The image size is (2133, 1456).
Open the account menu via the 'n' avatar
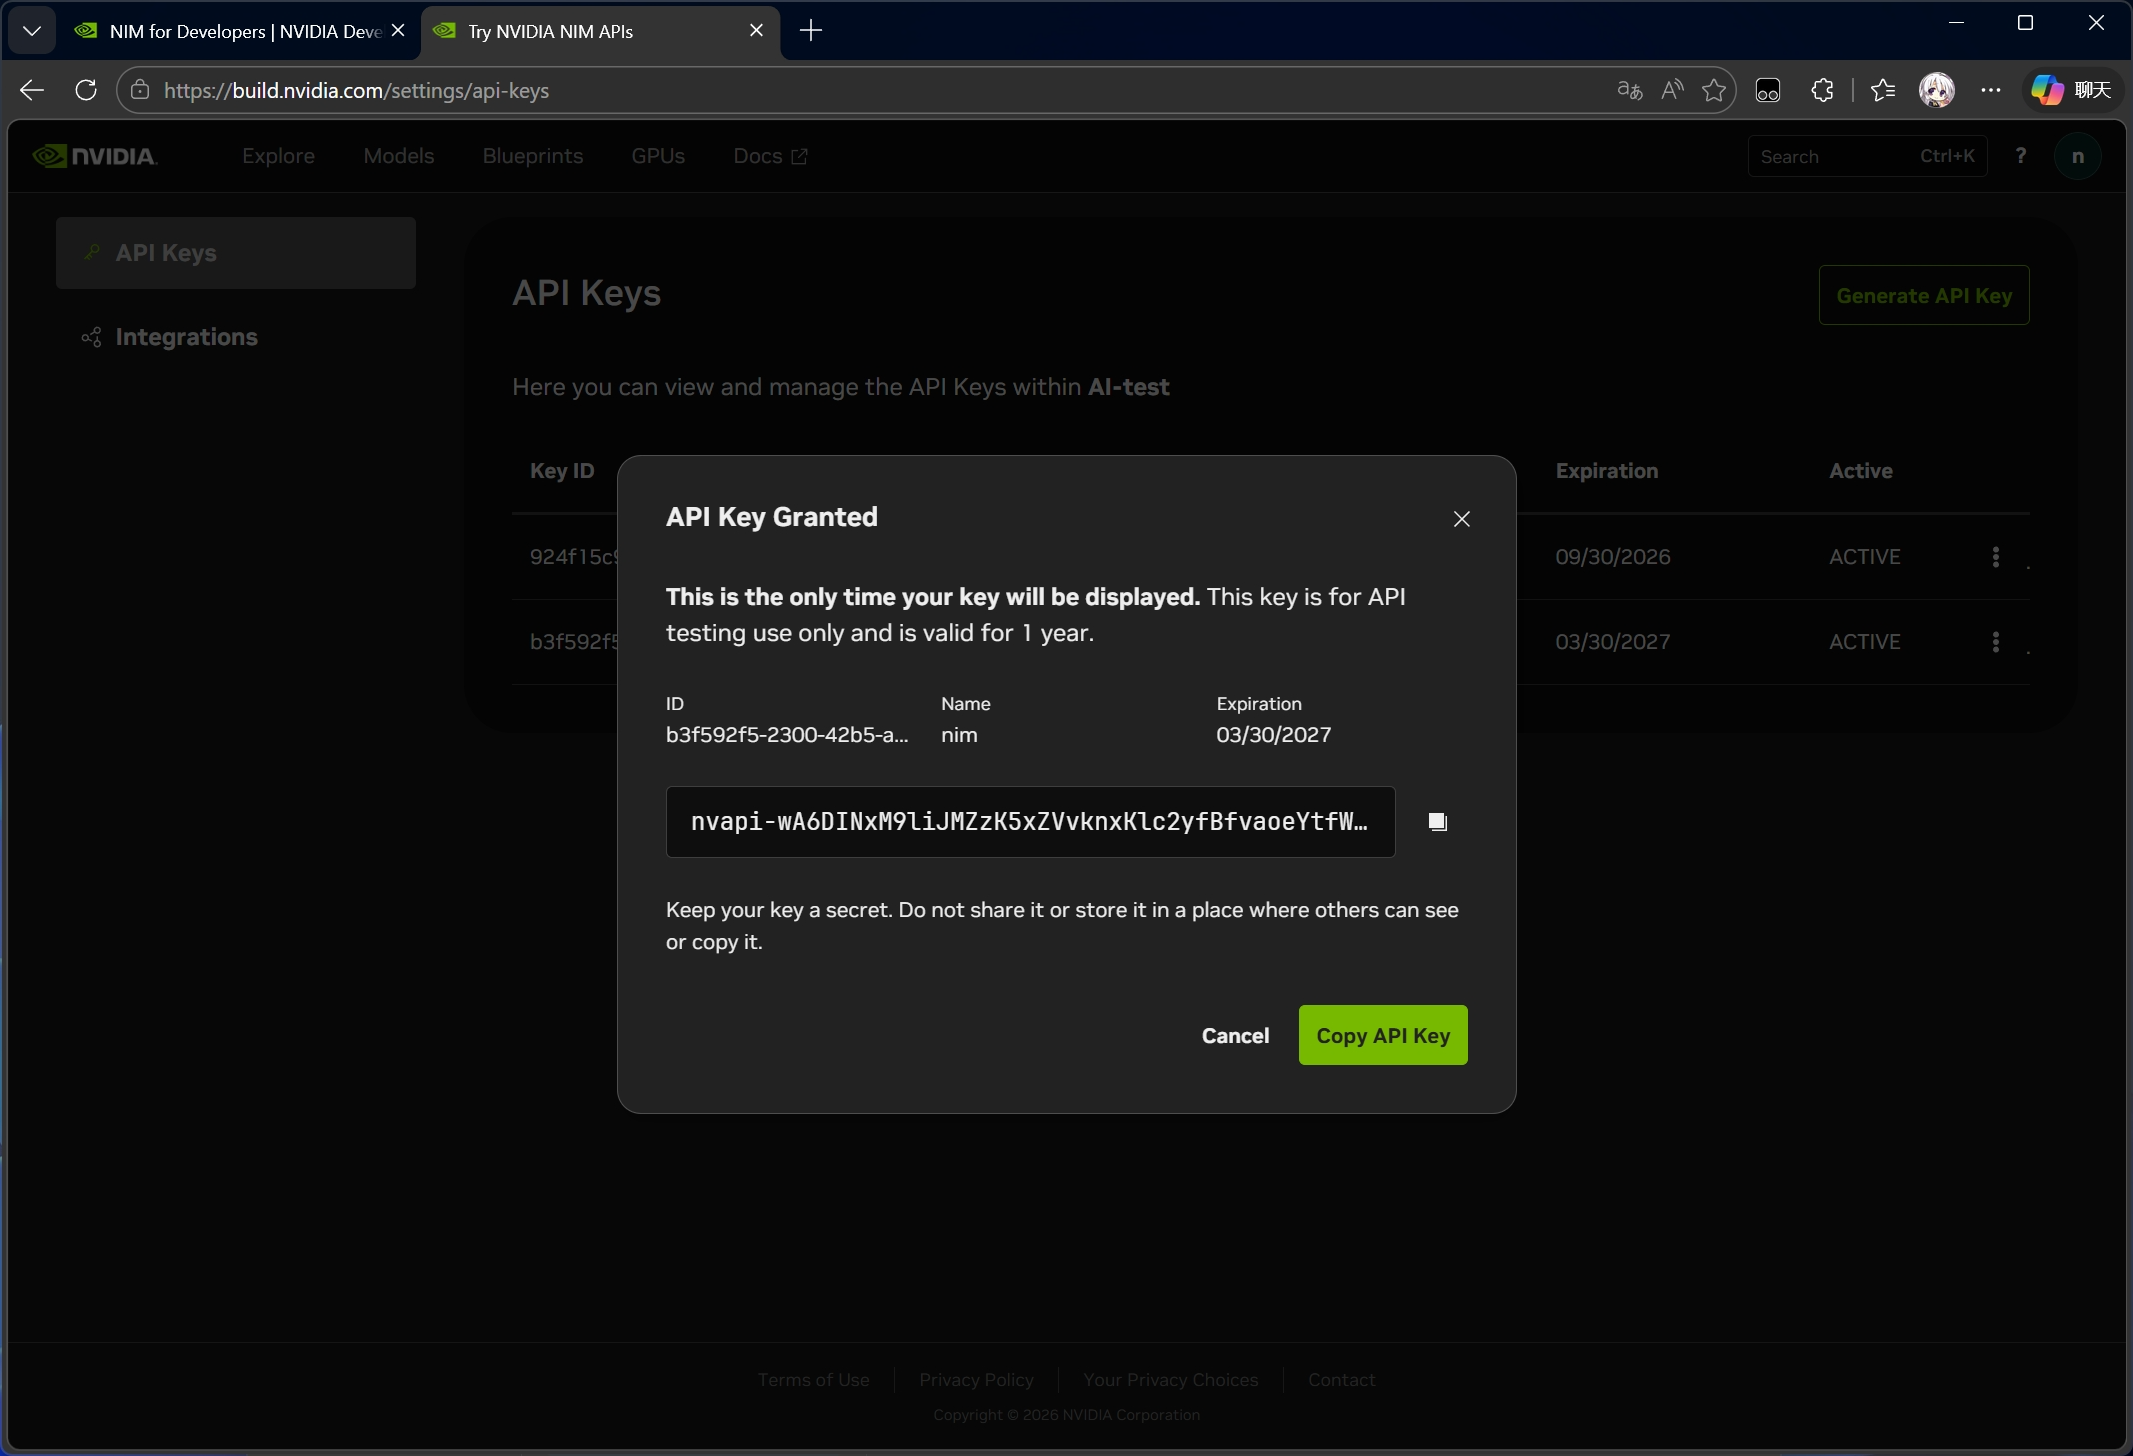pyautogui.click(x=2078, y=155)
